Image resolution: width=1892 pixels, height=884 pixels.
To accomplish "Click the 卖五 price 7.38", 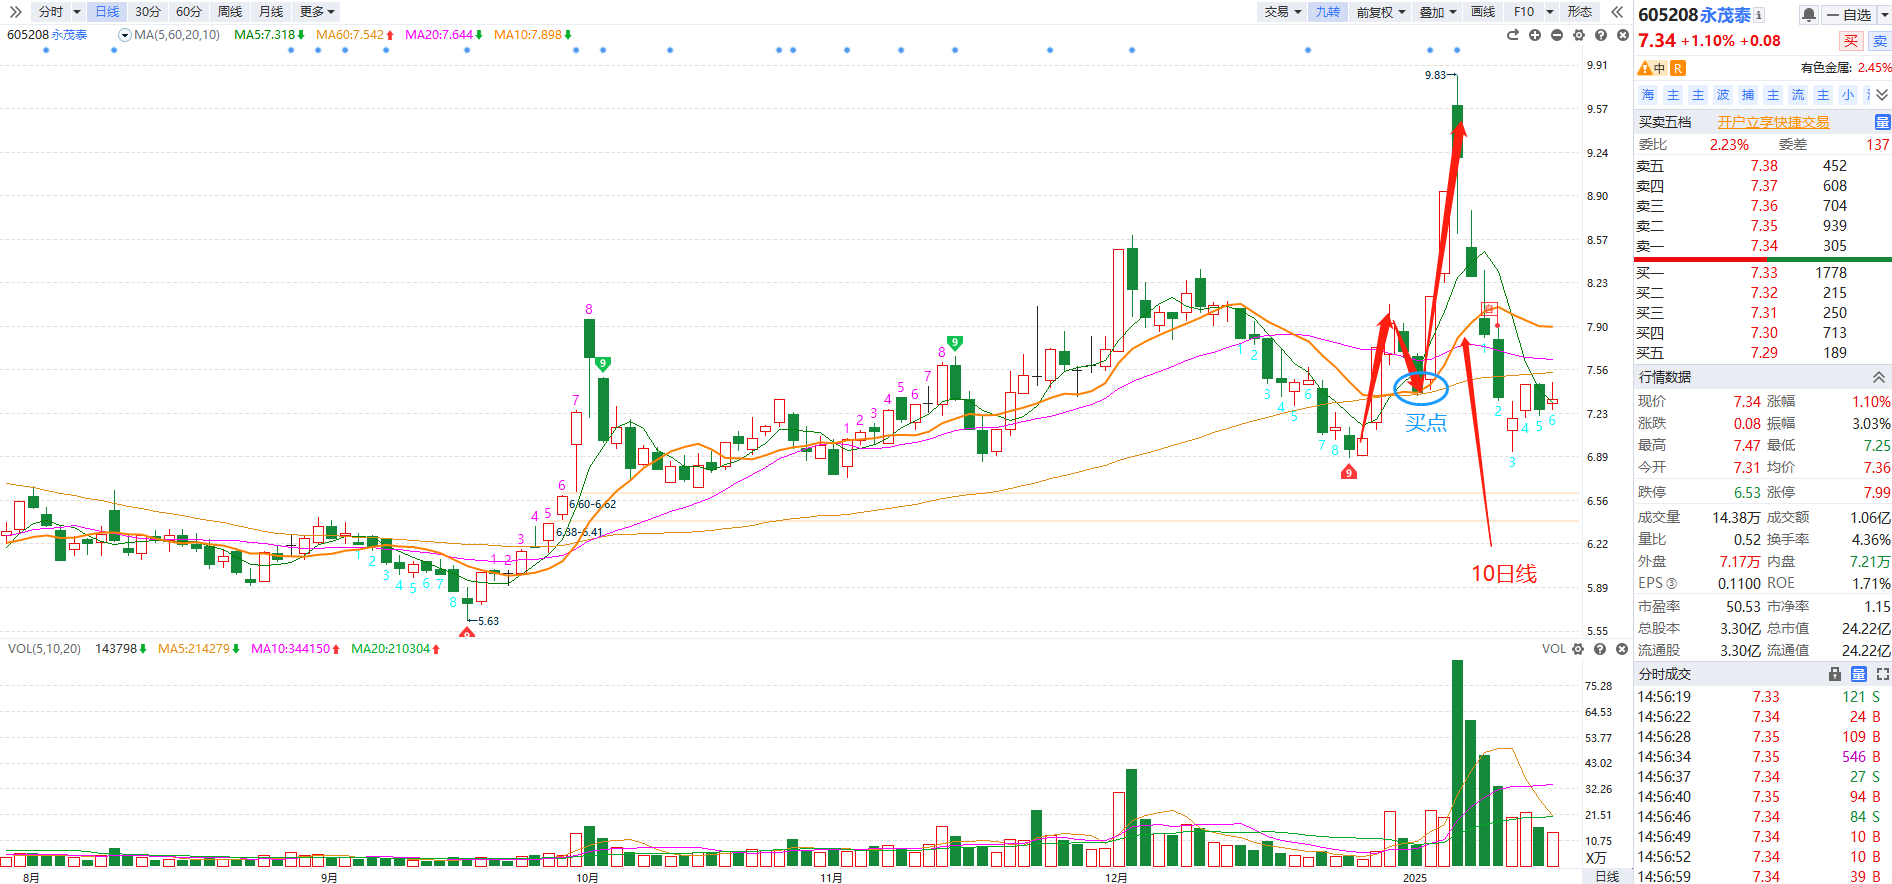I will pyautogui.click(x=1764, y=166).
